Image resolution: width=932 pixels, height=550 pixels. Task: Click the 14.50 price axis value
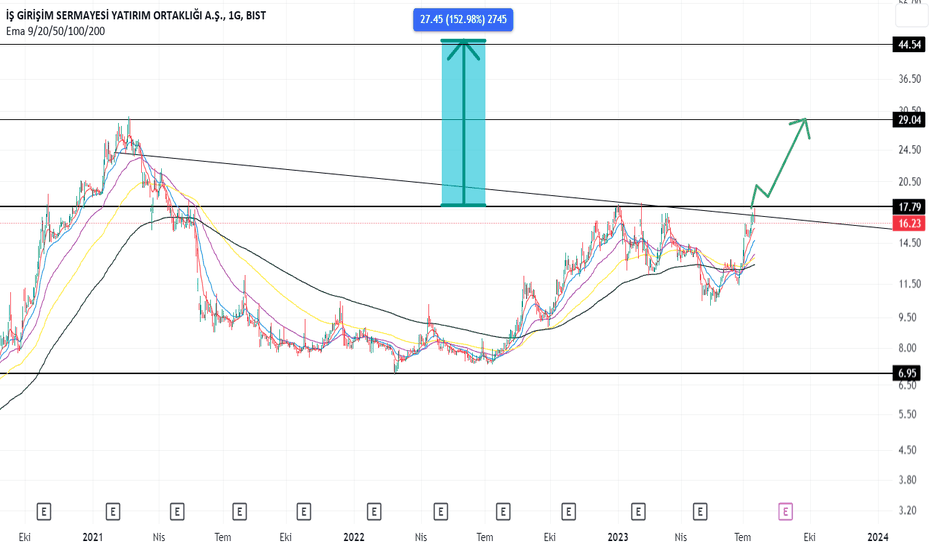910,243
